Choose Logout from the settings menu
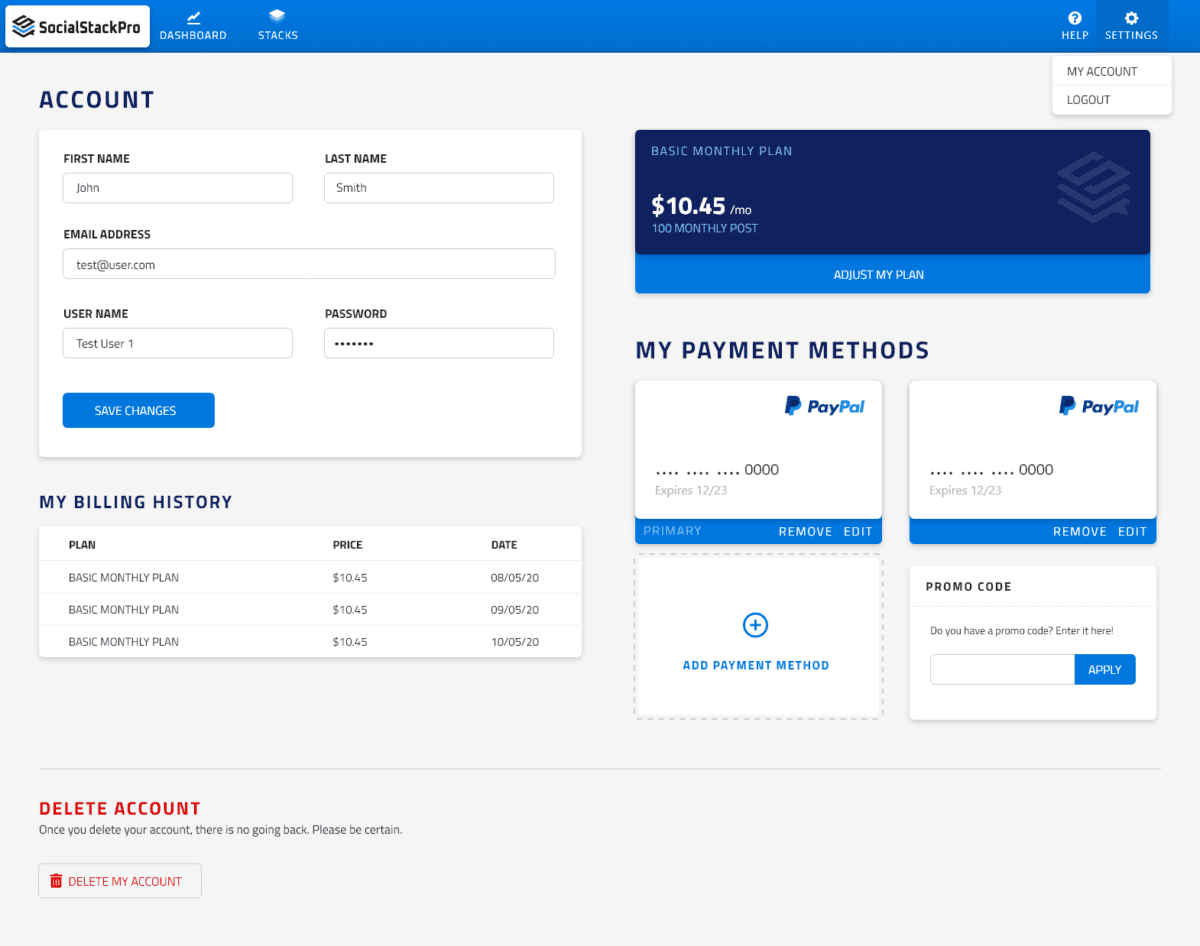This screenshot has width=1200, height=946. pos(1088,100)
